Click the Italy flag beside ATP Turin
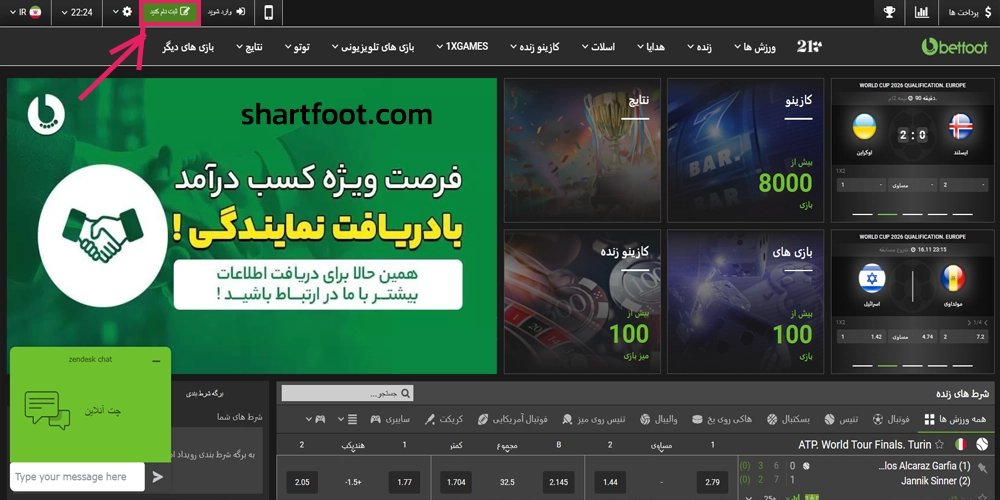 click(960, 444)
